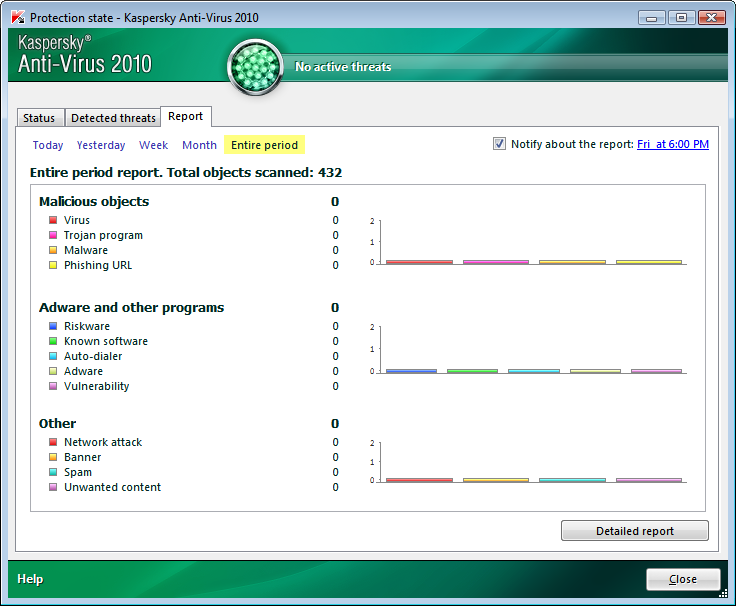This screenshot has height=606, width=736.
Task: Click the purple Vulnerability swatch
Action: [53, 386]
